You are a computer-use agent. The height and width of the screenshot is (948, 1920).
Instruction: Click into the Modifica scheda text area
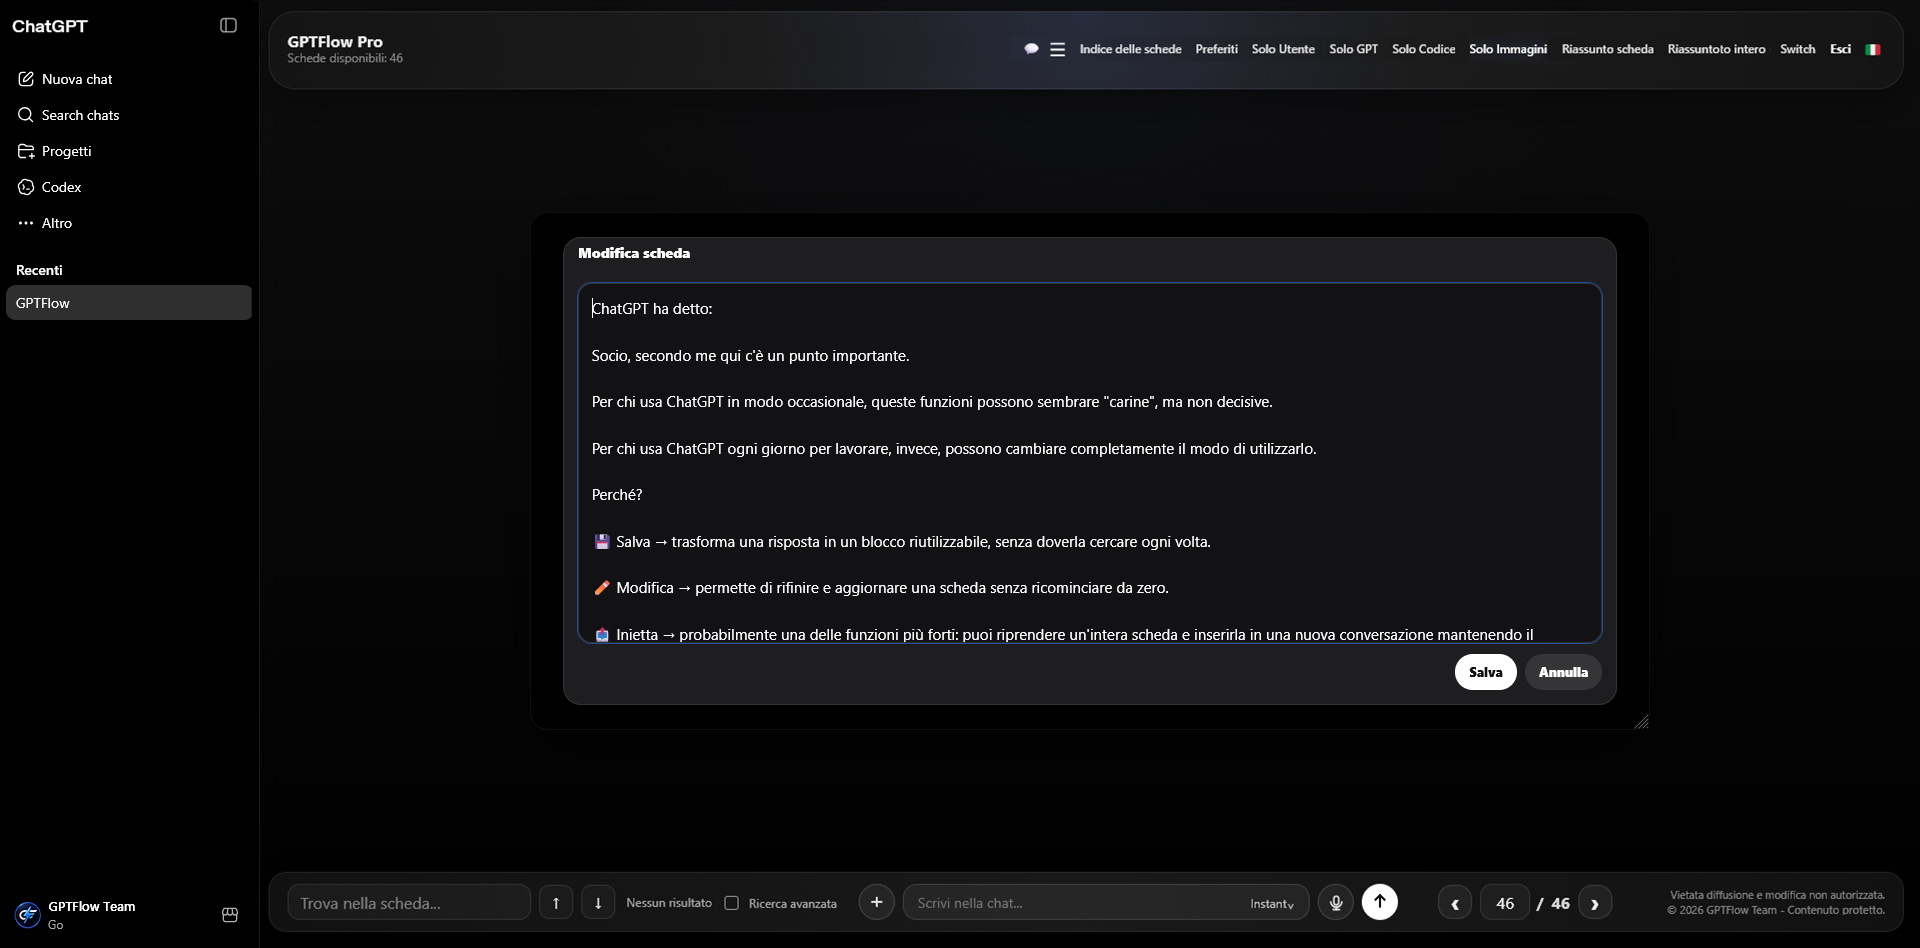pyautogui.click(x=1090, y=463)
